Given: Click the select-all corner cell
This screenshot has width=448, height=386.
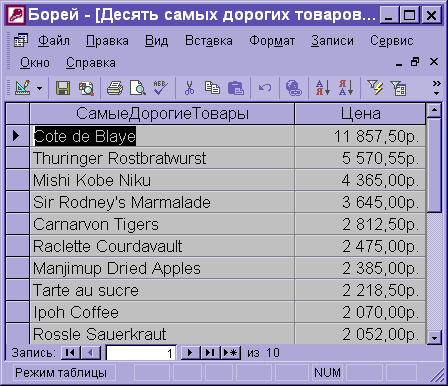Looking at the screenshot, I should (x=18, y=114).
